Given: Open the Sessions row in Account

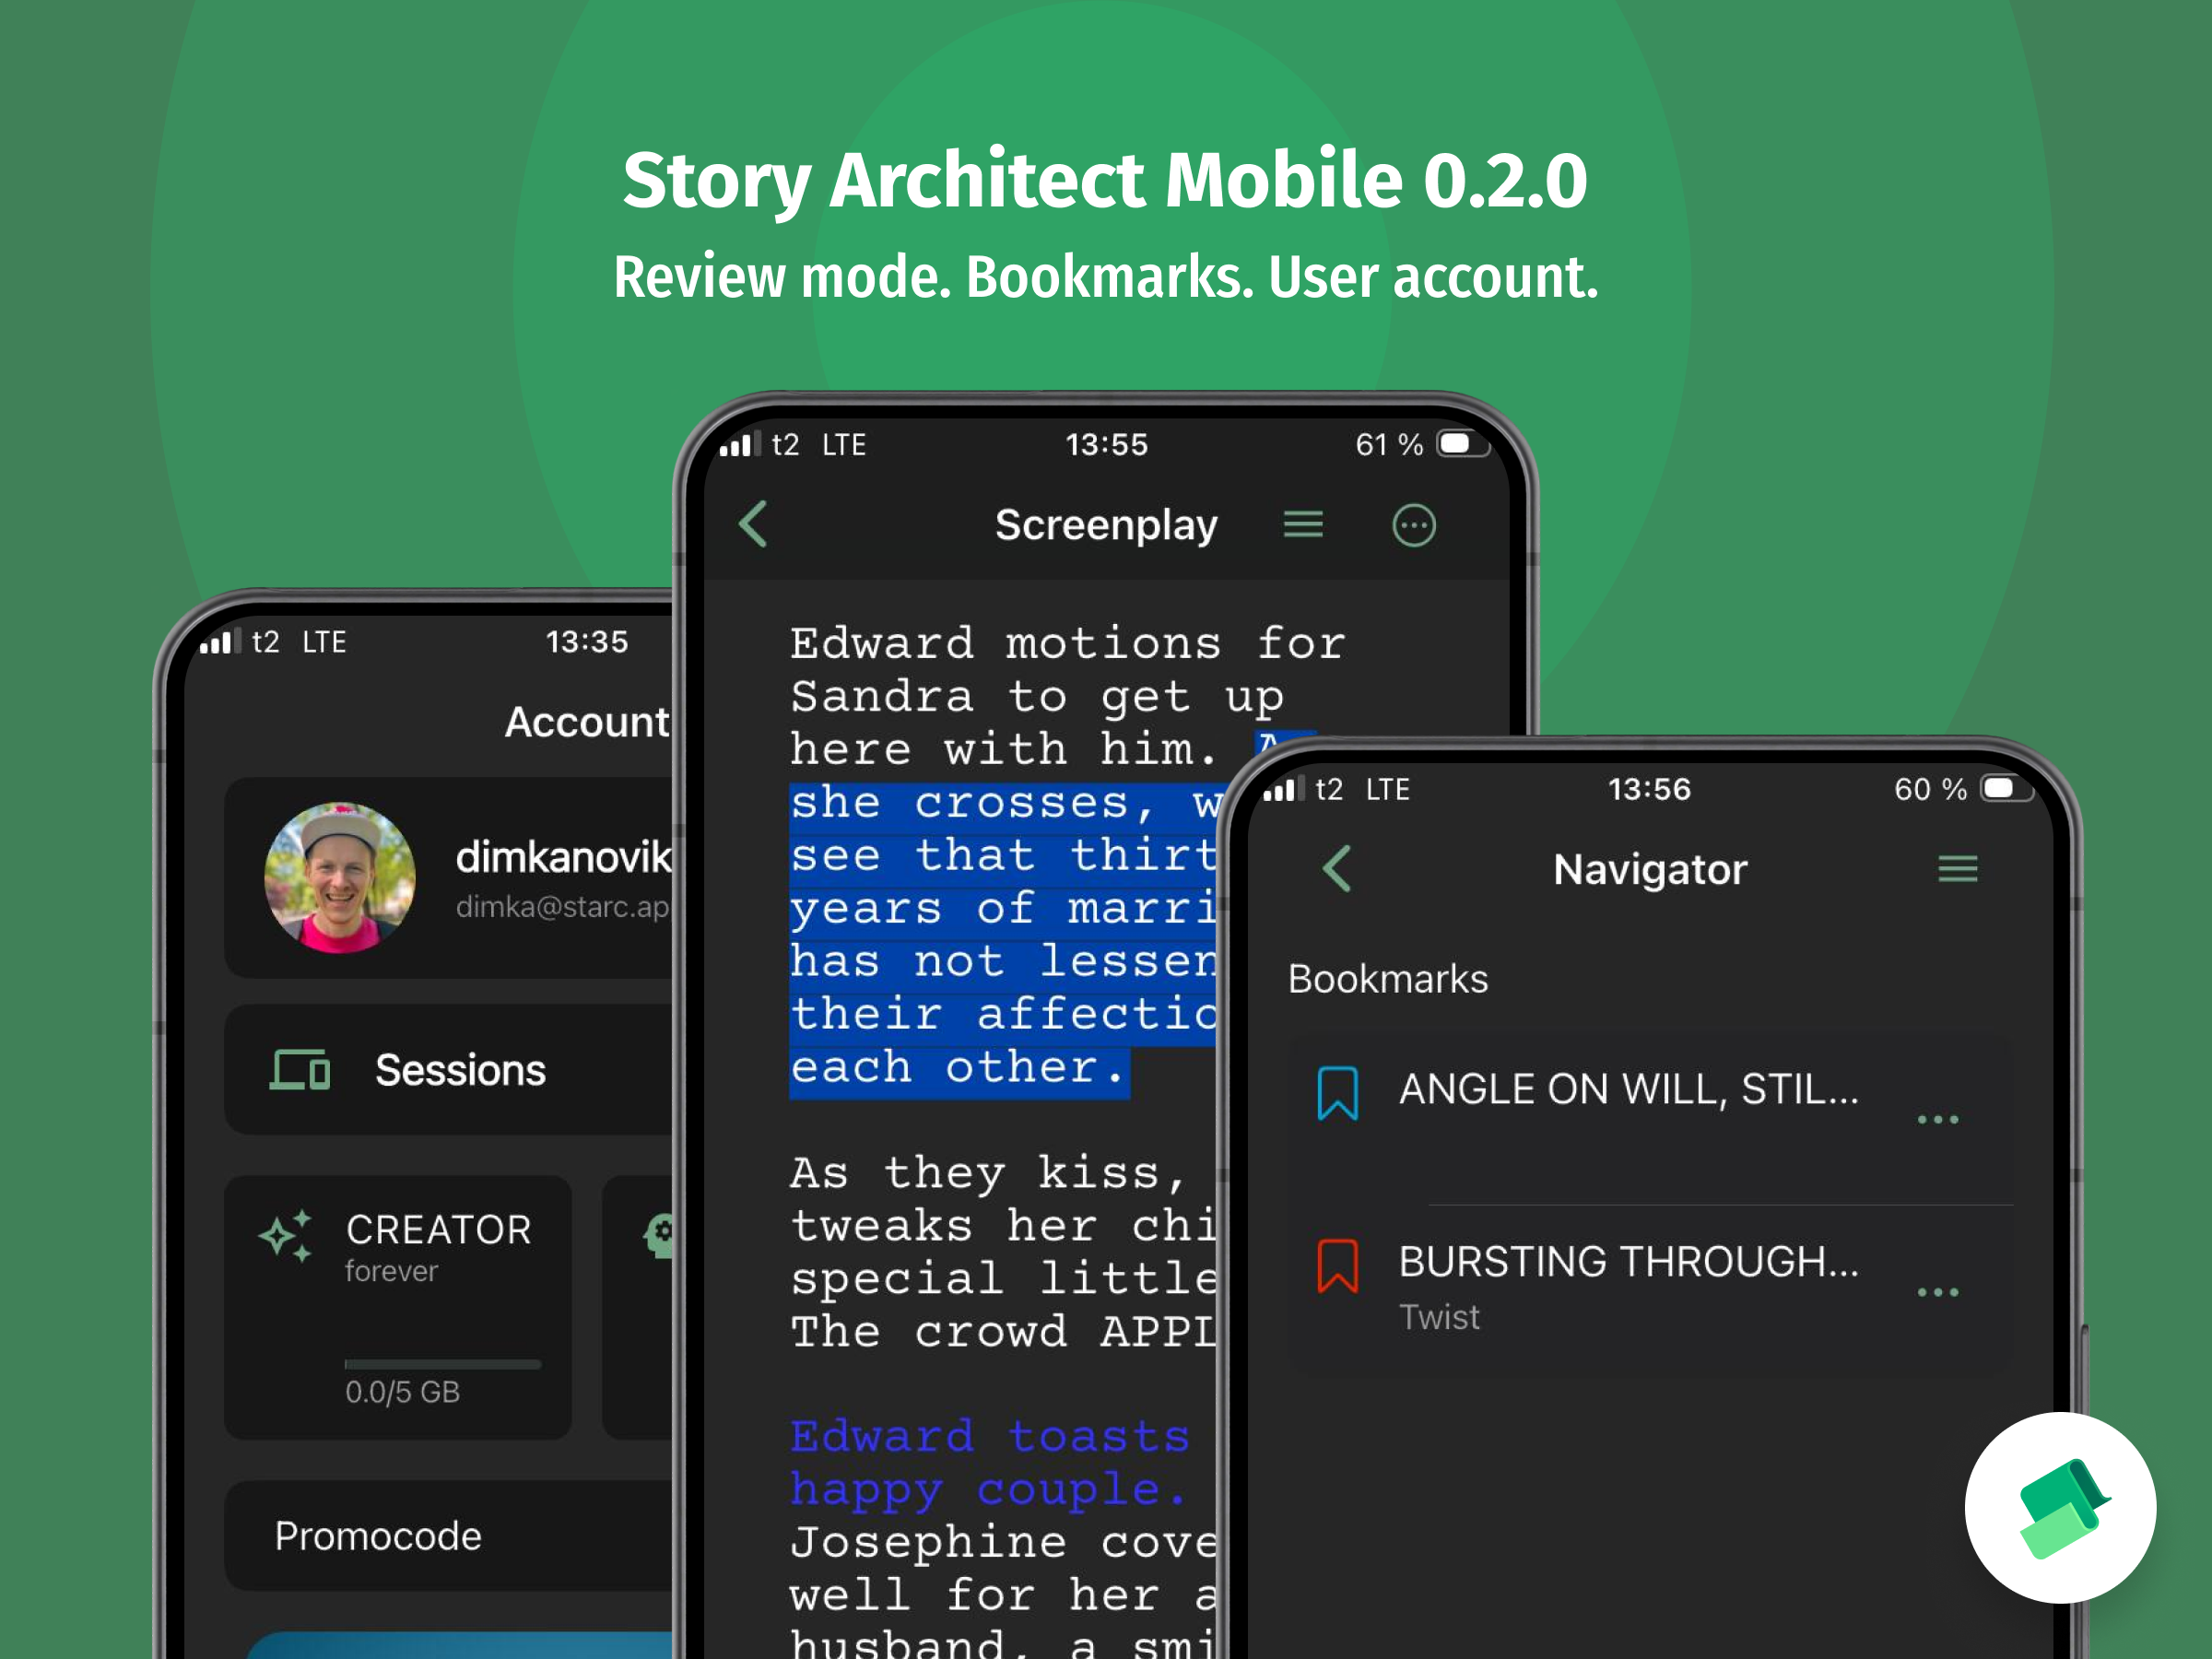Looking at the screenshot, I should pos(449,1069).
